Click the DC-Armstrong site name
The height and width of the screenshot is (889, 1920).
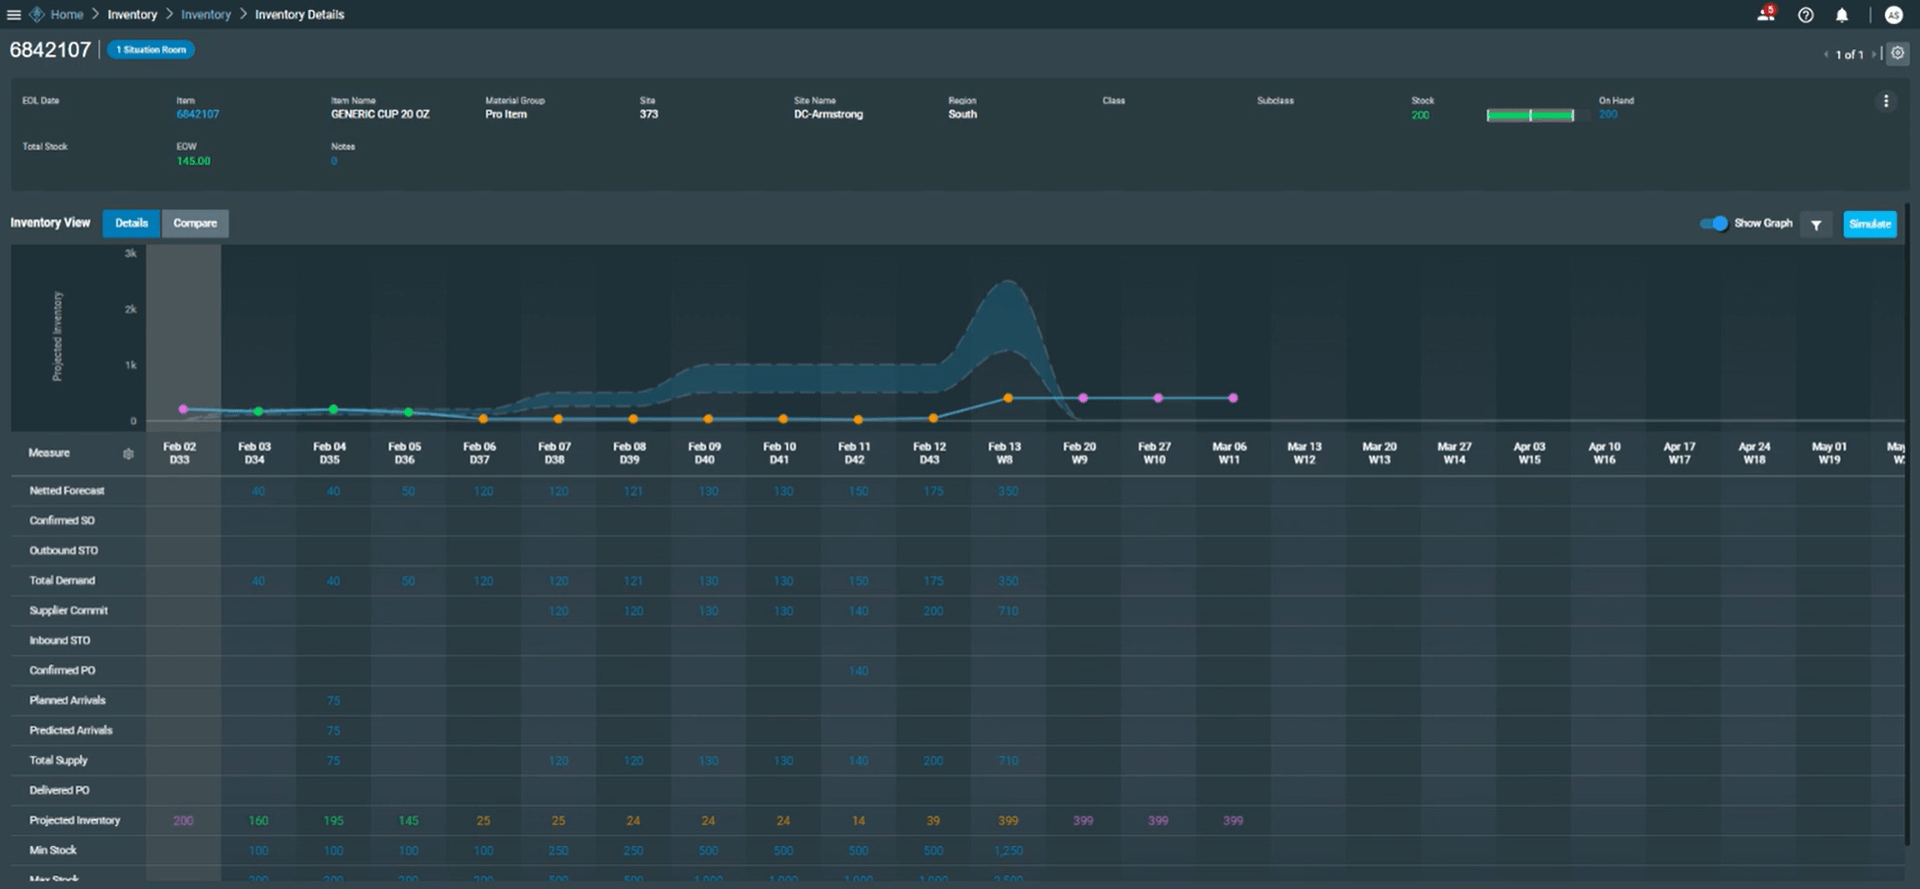(828, 114)
